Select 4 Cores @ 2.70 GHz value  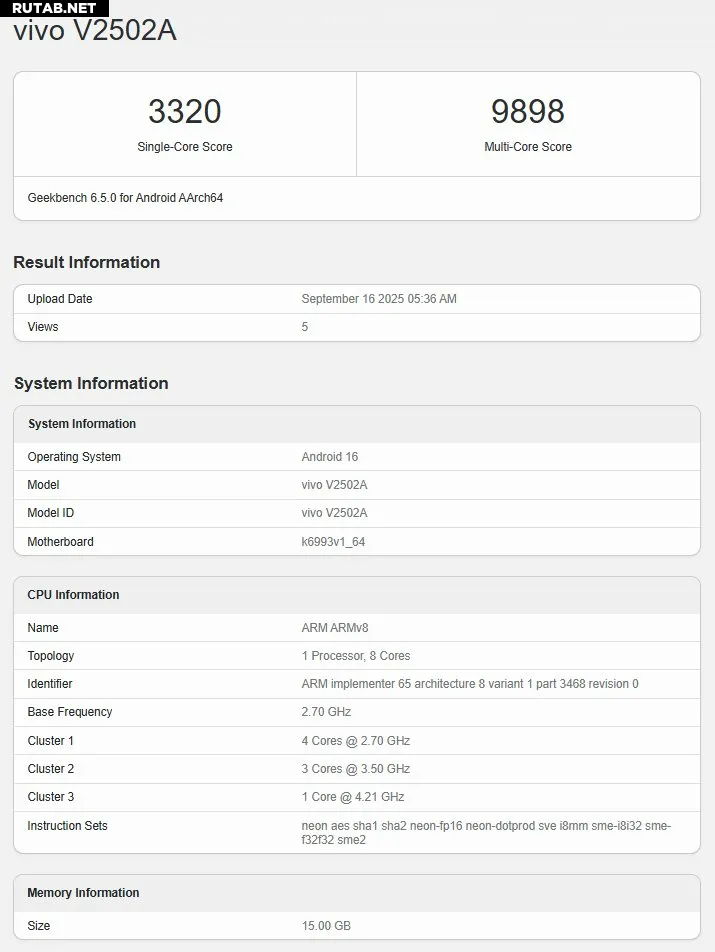click(356, 741)
